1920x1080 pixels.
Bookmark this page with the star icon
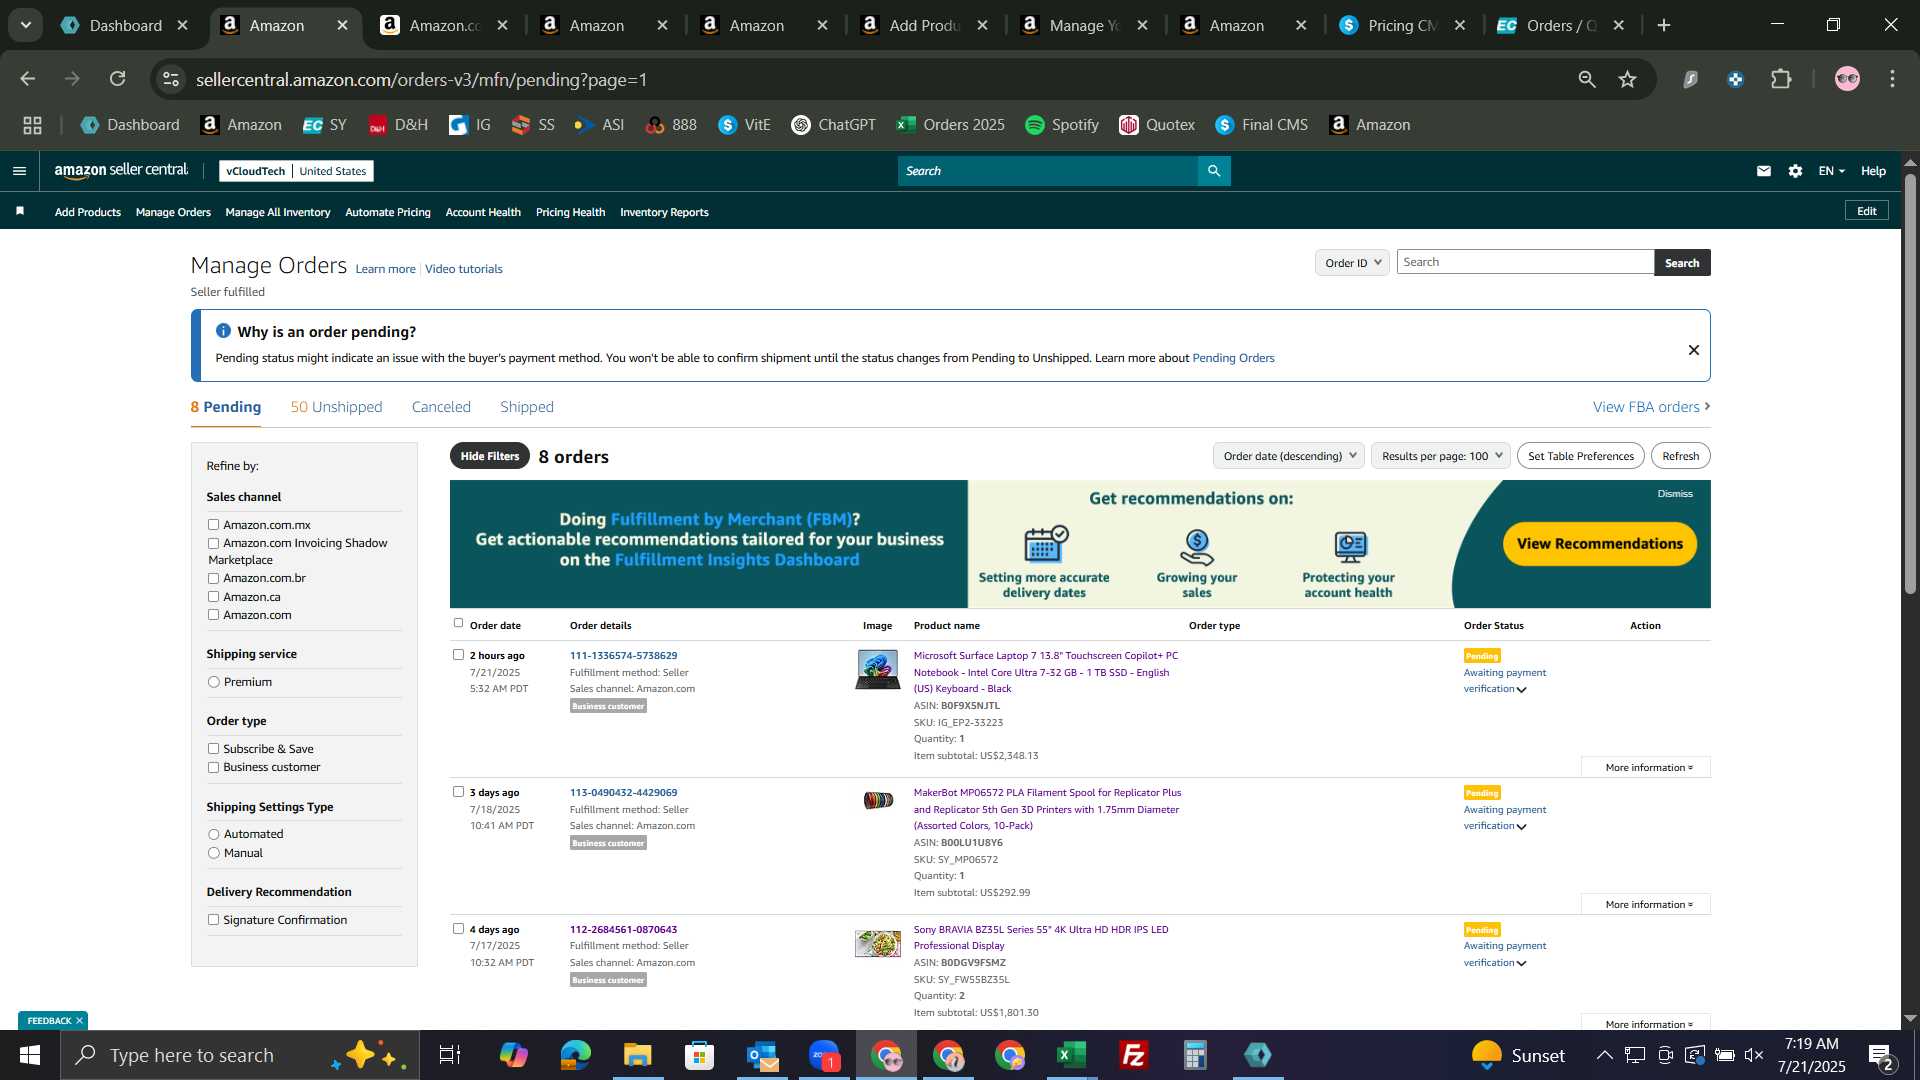1628,79
